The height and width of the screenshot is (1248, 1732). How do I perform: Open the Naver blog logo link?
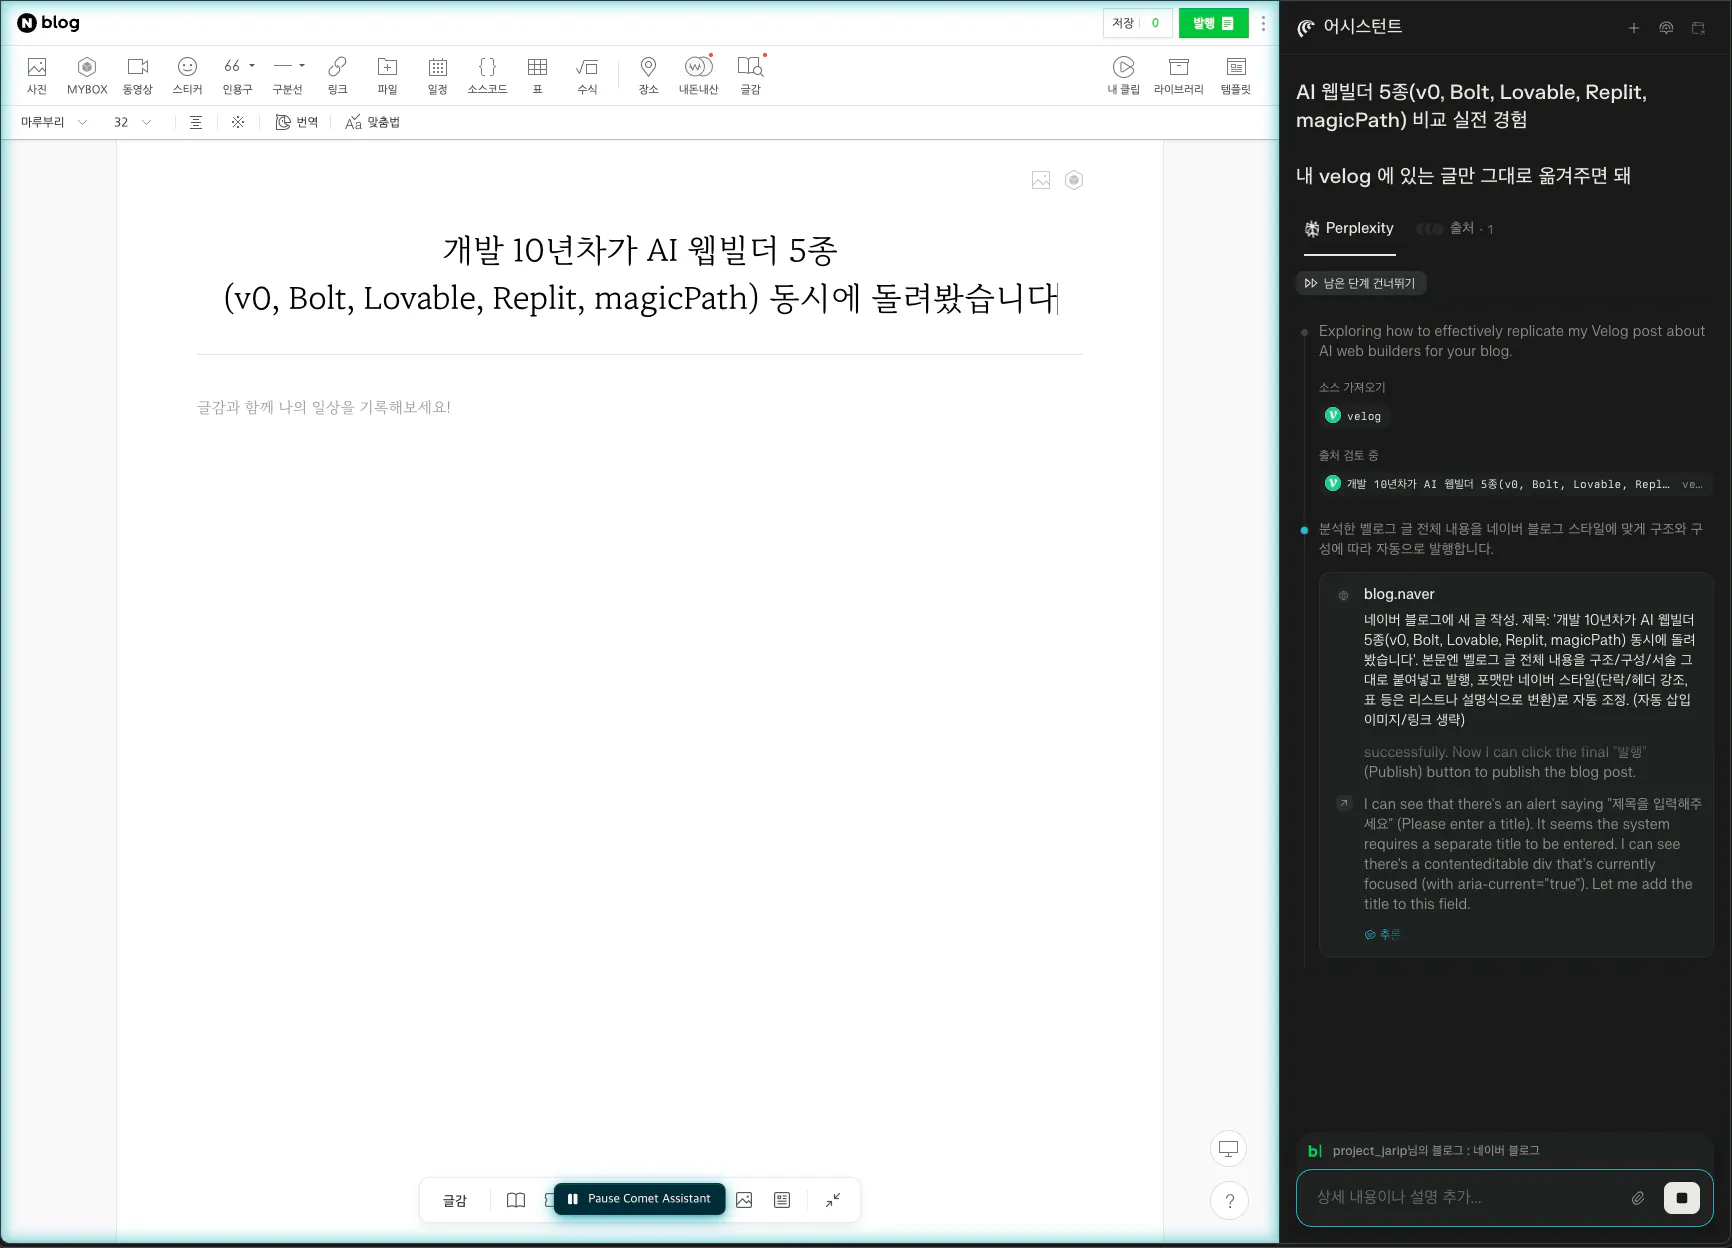click(48, 23)
